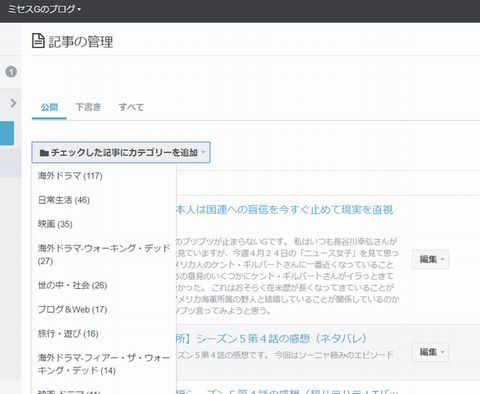Choose 海外ドラマ-ウォーキング・デッド (27) category

104,254
